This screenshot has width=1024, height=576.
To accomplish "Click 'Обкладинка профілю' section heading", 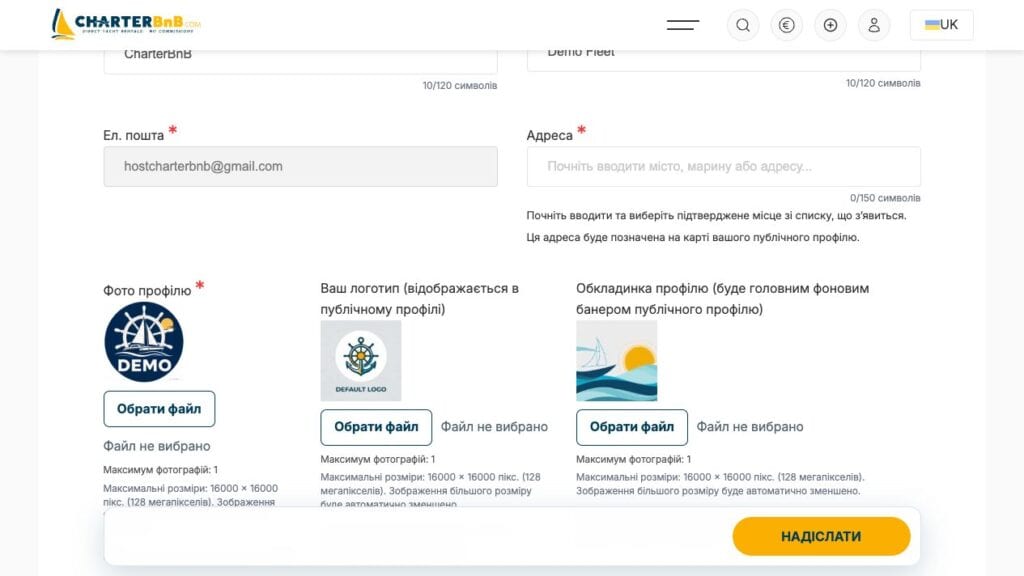I will 722,298.
